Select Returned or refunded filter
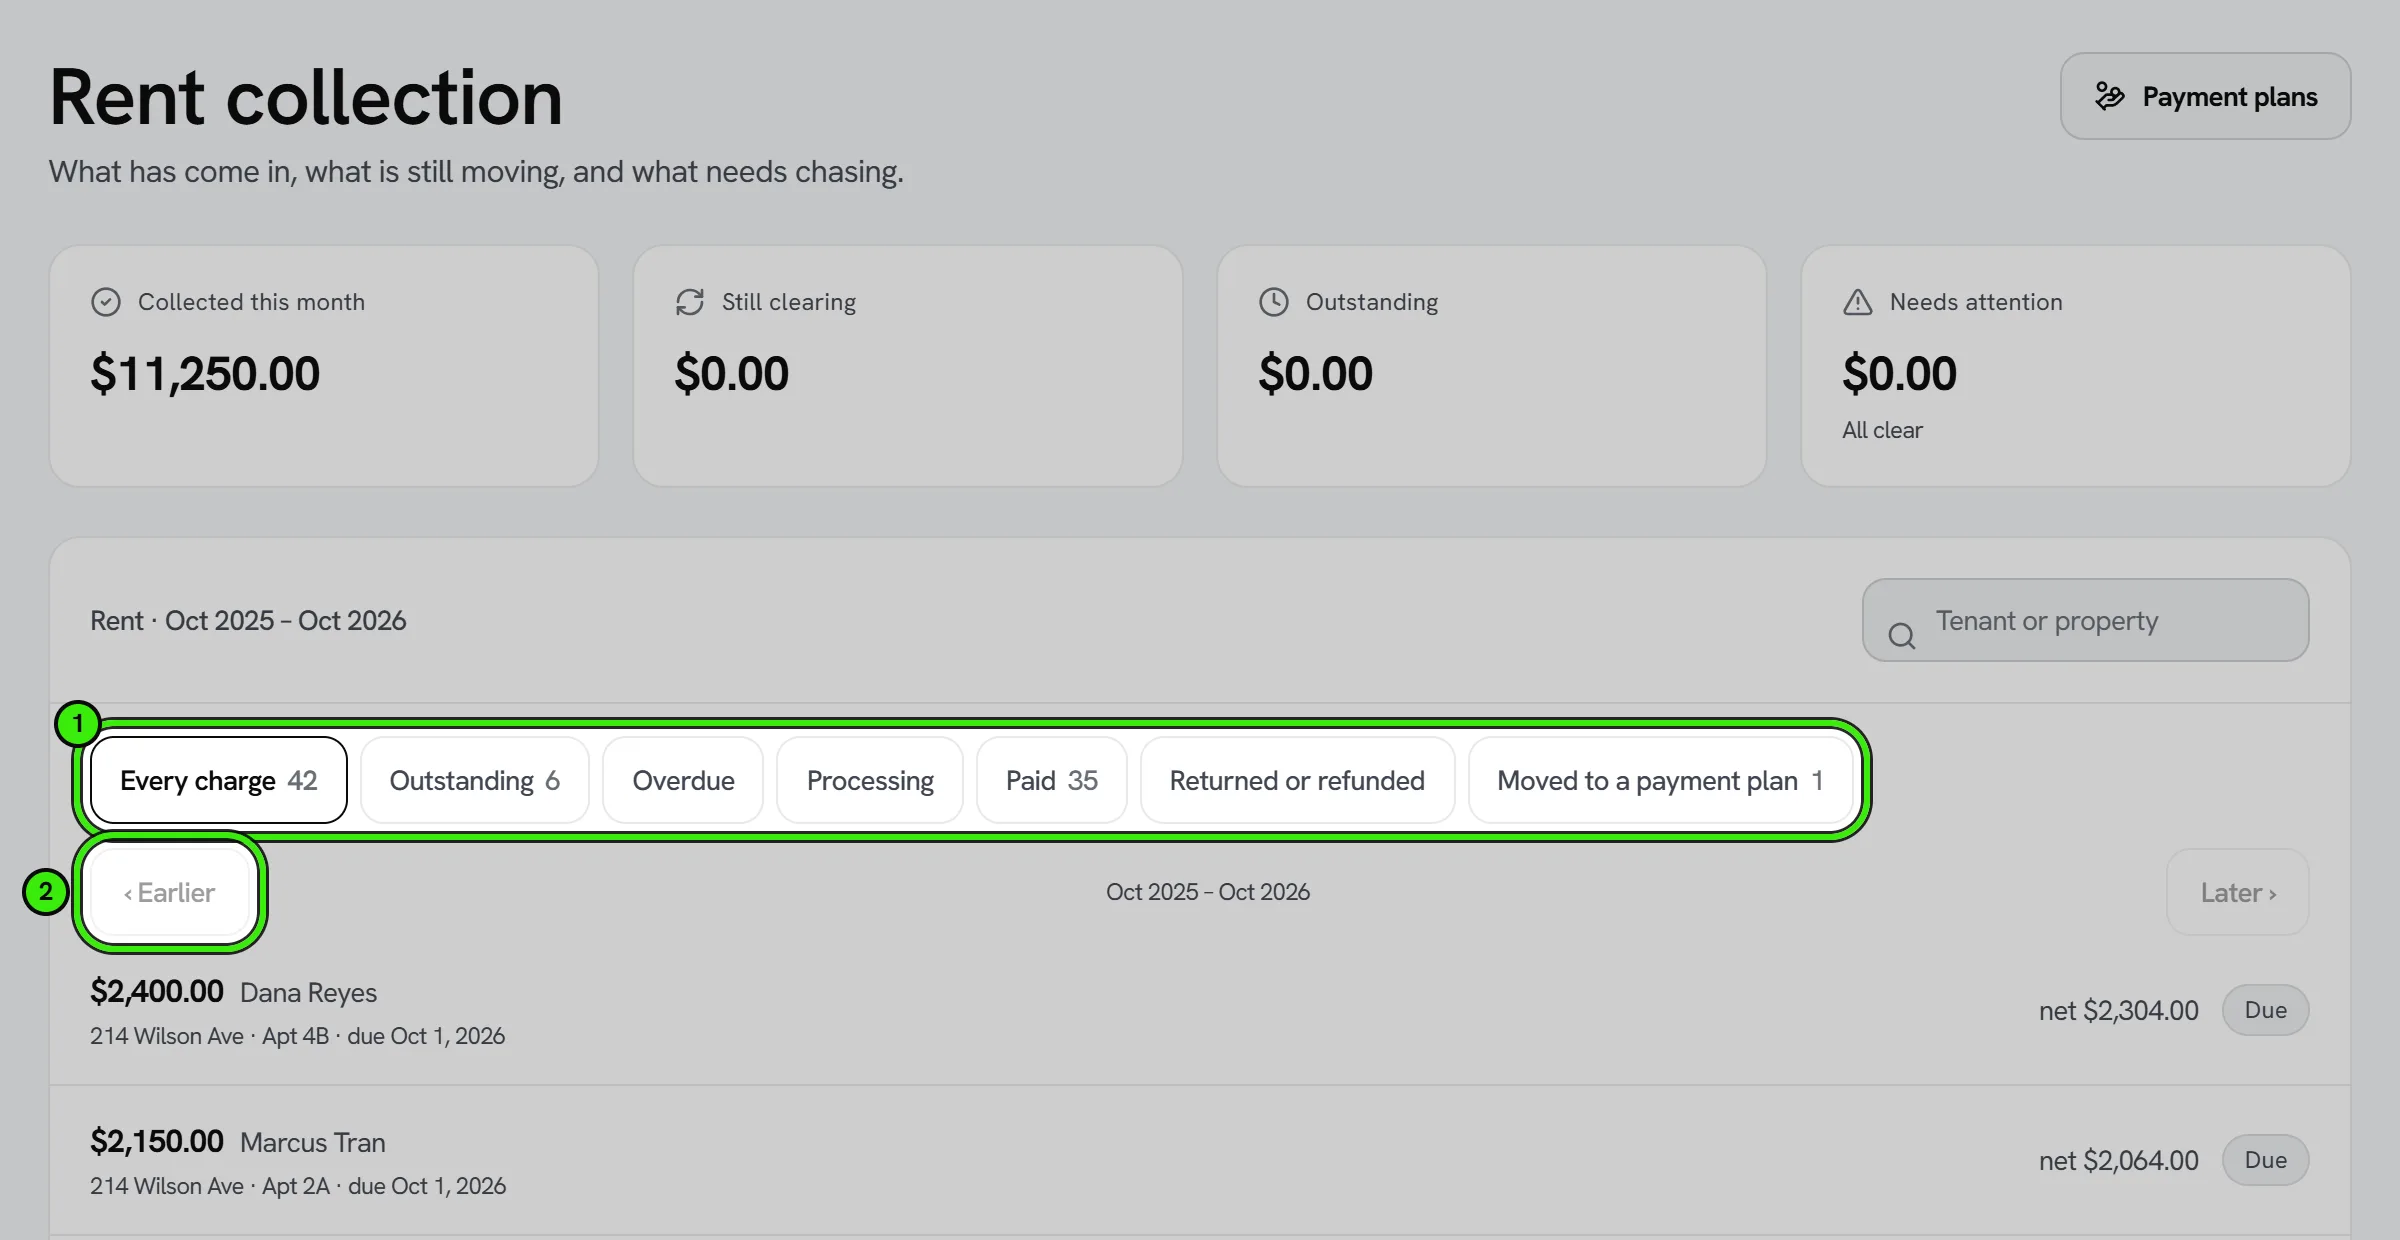 click(x=1298, y=780)
